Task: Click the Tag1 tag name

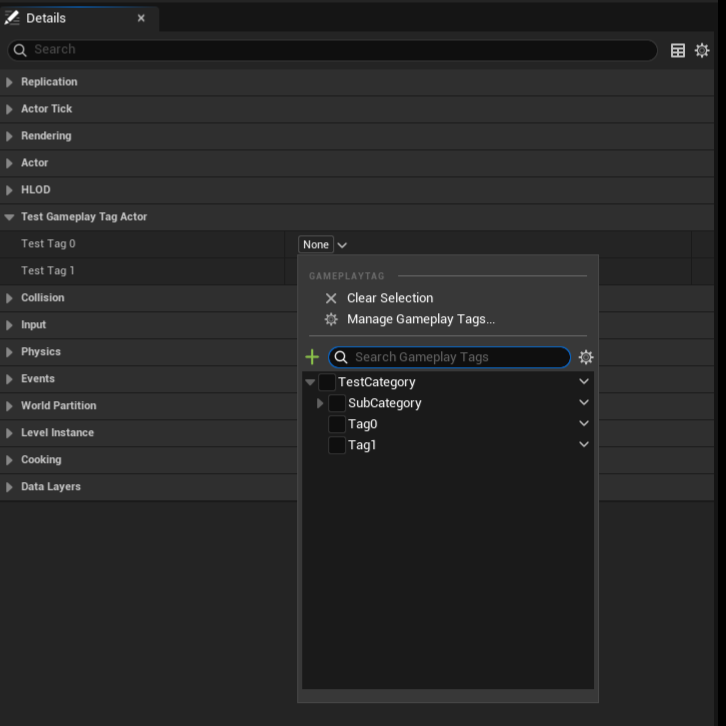Action: pos(362,445)
